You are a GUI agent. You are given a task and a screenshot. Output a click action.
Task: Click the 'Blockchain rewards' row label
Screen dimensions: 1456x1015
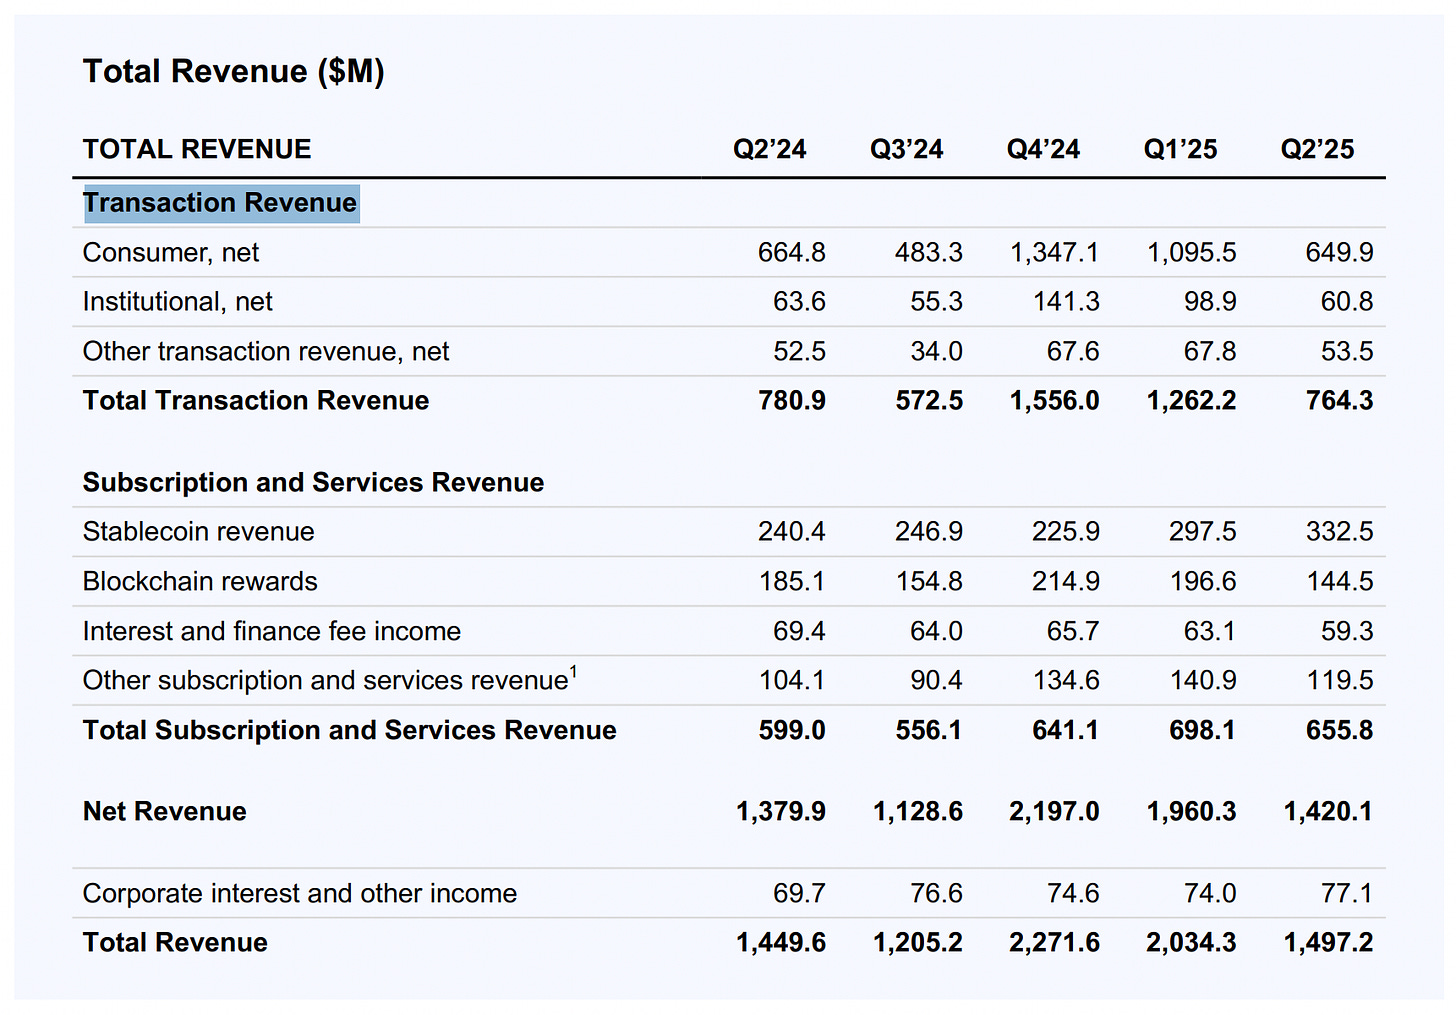[x=200, y=582]
